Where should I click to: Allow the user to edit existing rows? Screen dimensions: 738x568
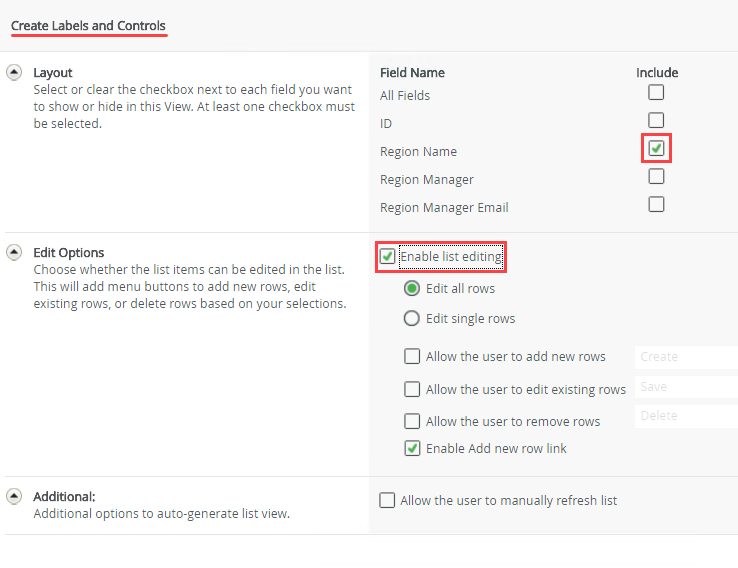point(412,389)
